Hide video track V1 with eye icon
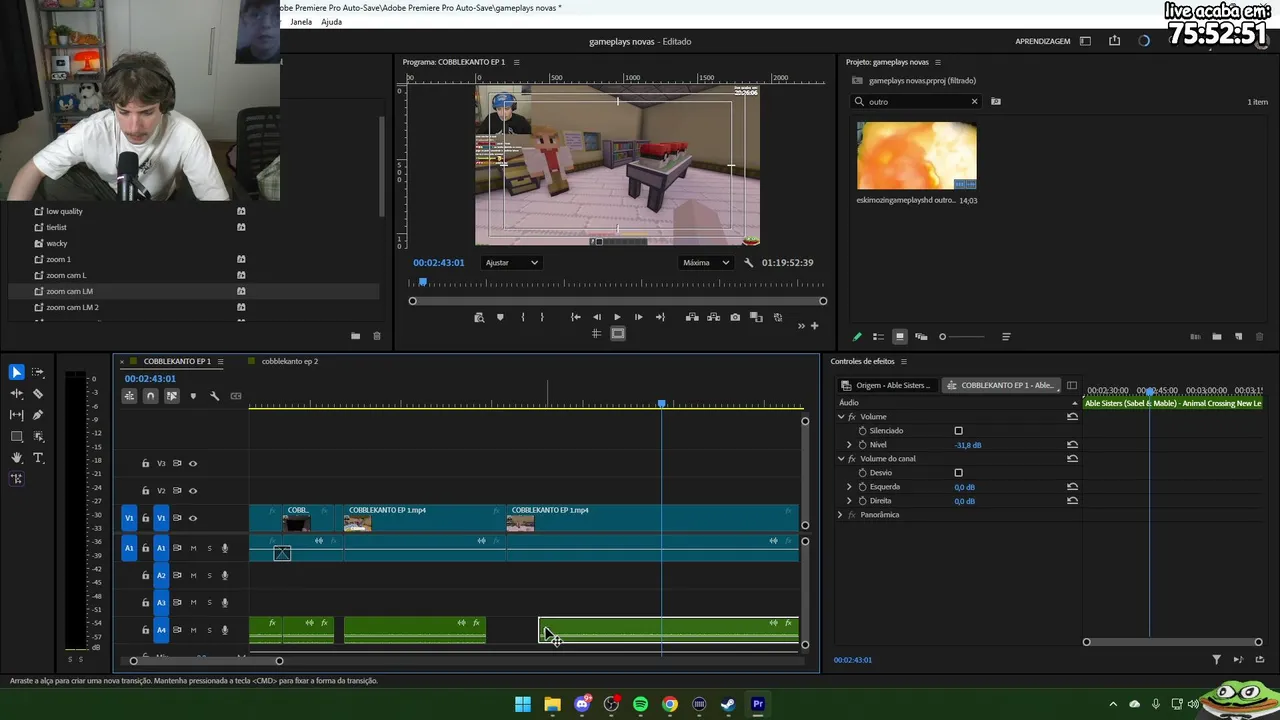 click(193, 518)
